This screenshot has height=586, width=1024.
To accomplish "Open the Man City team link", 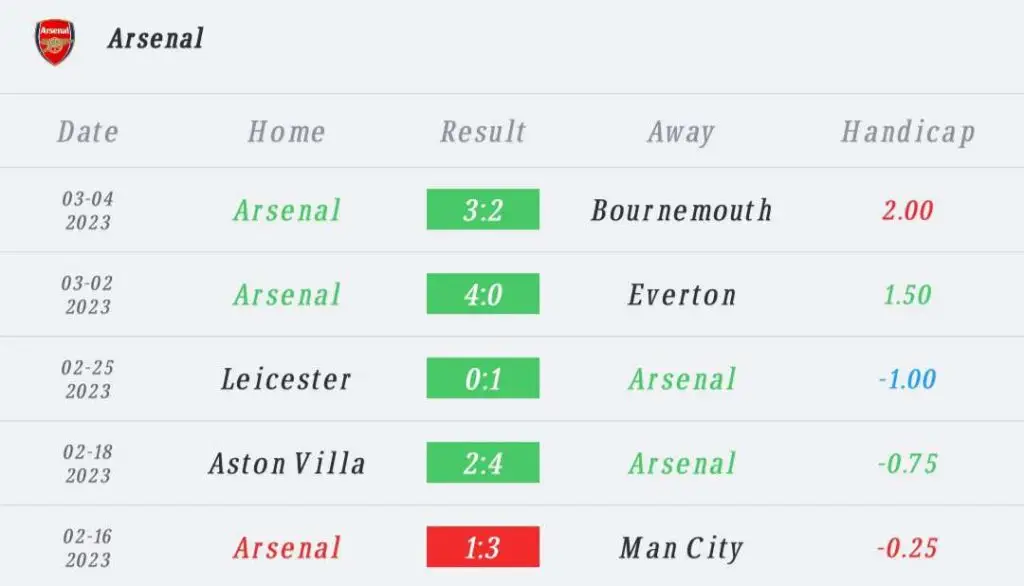I will tap(681, 548).
